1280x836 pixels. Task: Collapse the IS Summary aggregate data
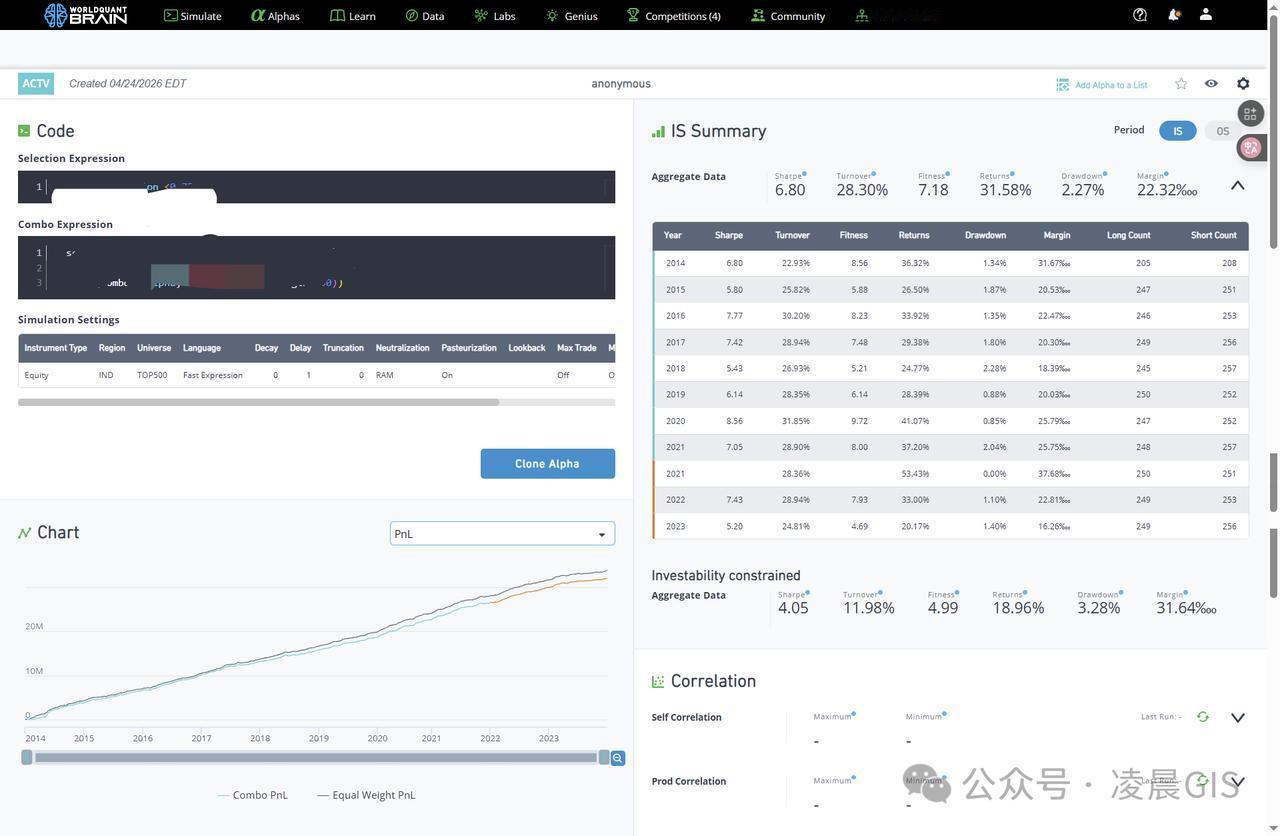1237,186
